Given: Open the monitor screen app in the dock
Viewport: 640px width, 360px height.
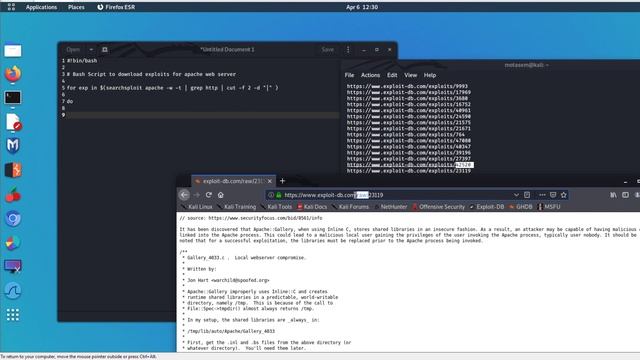Looking at the screenshot, I should (x=13, y=267).
